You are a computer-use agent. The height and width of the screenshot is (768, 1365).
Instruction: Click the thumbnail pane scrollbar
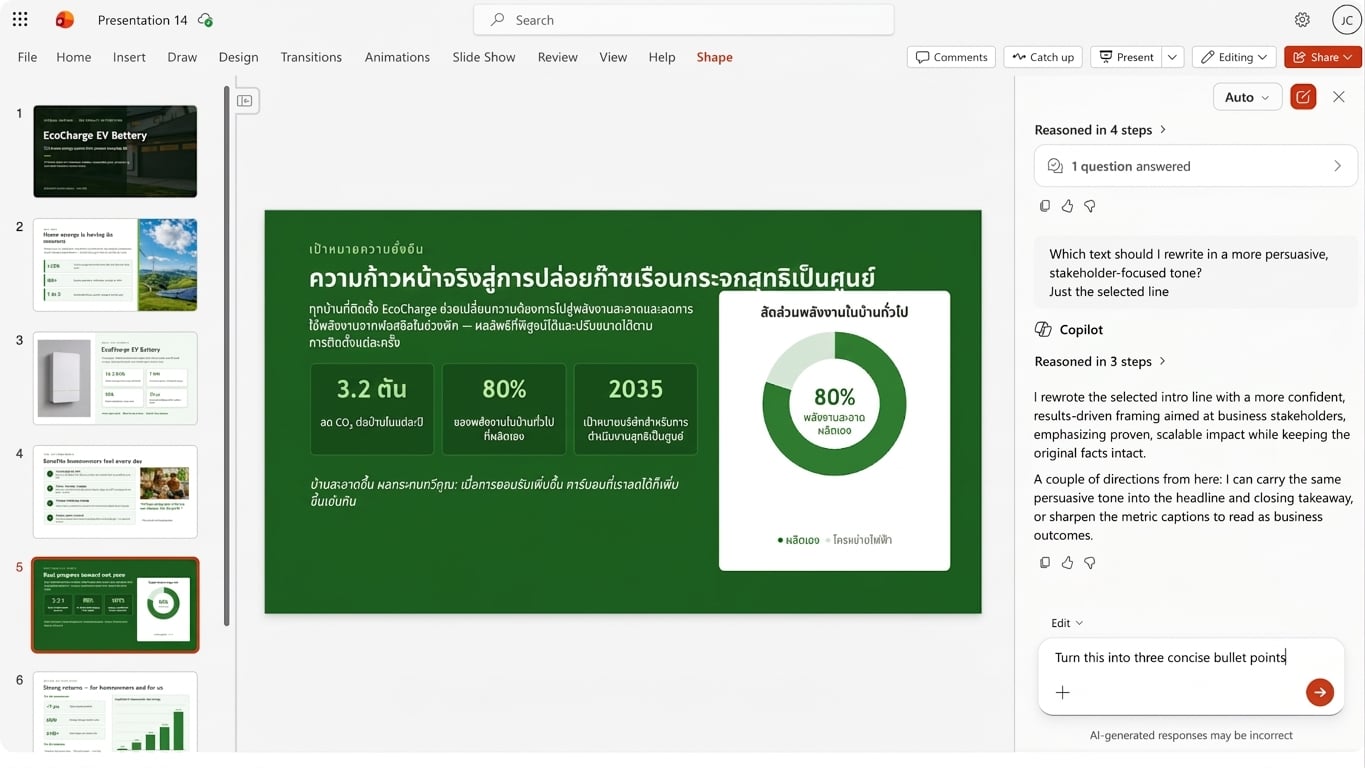tap(227, 355)
